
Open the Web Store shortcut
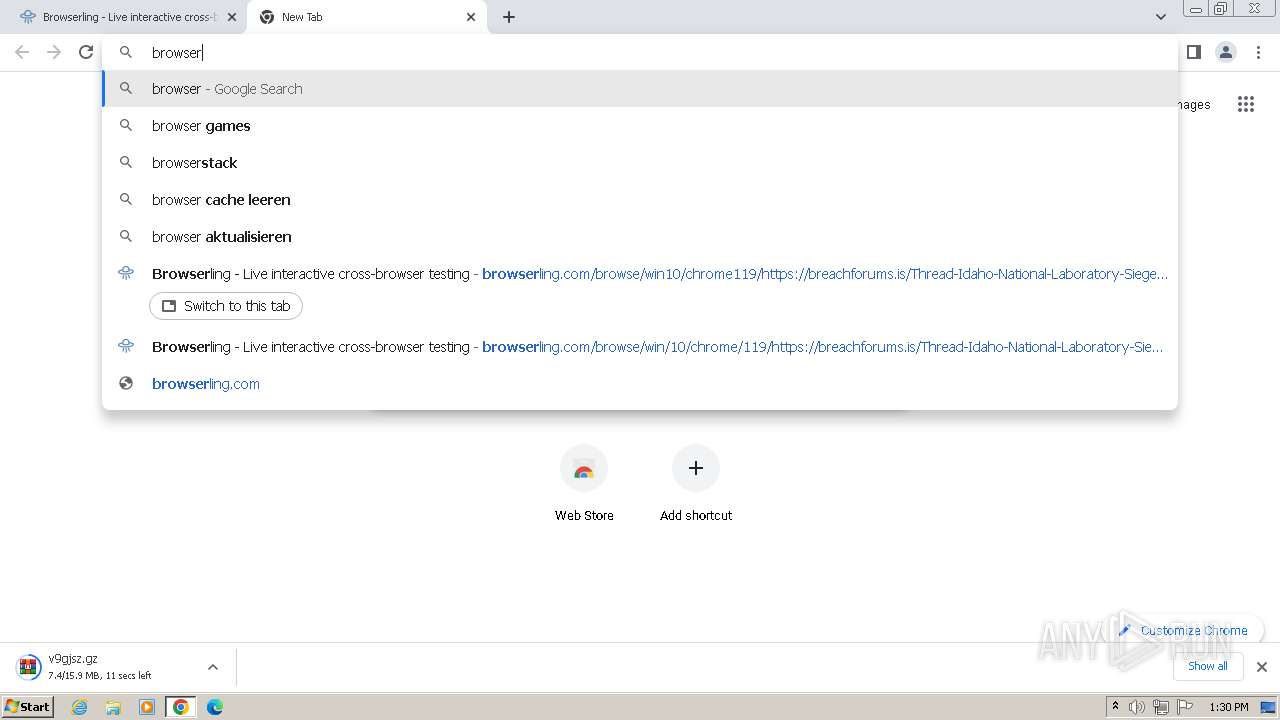coord(584,485)
